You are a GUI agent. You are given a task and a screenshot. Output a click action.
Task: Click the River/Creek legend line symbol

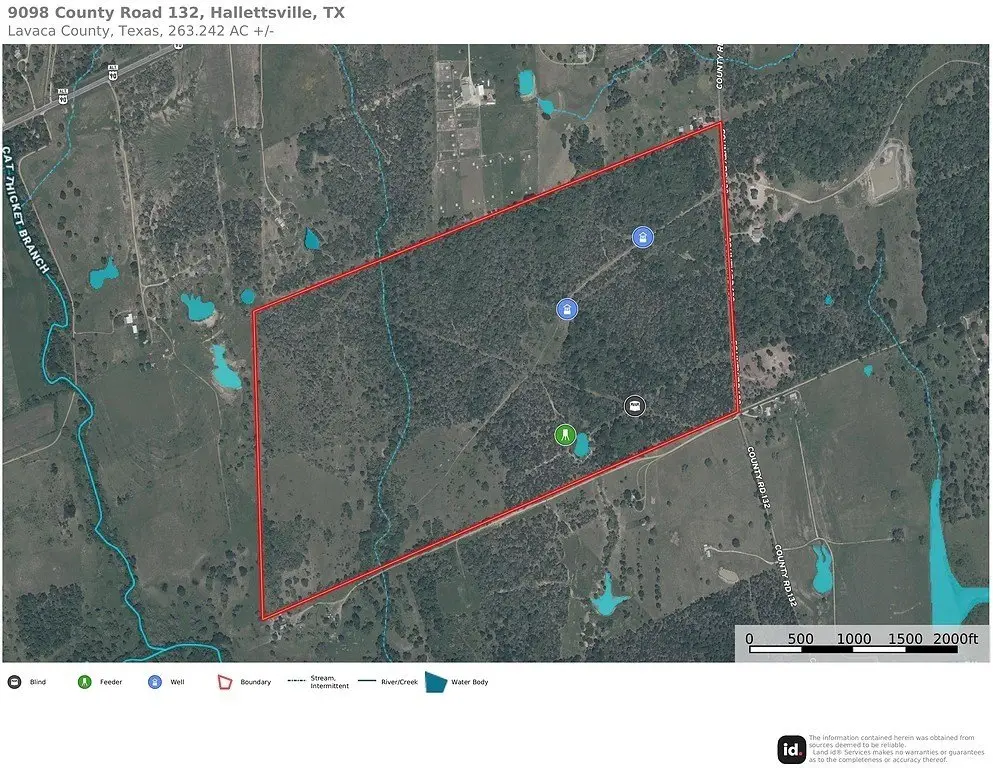pos(367,681)
